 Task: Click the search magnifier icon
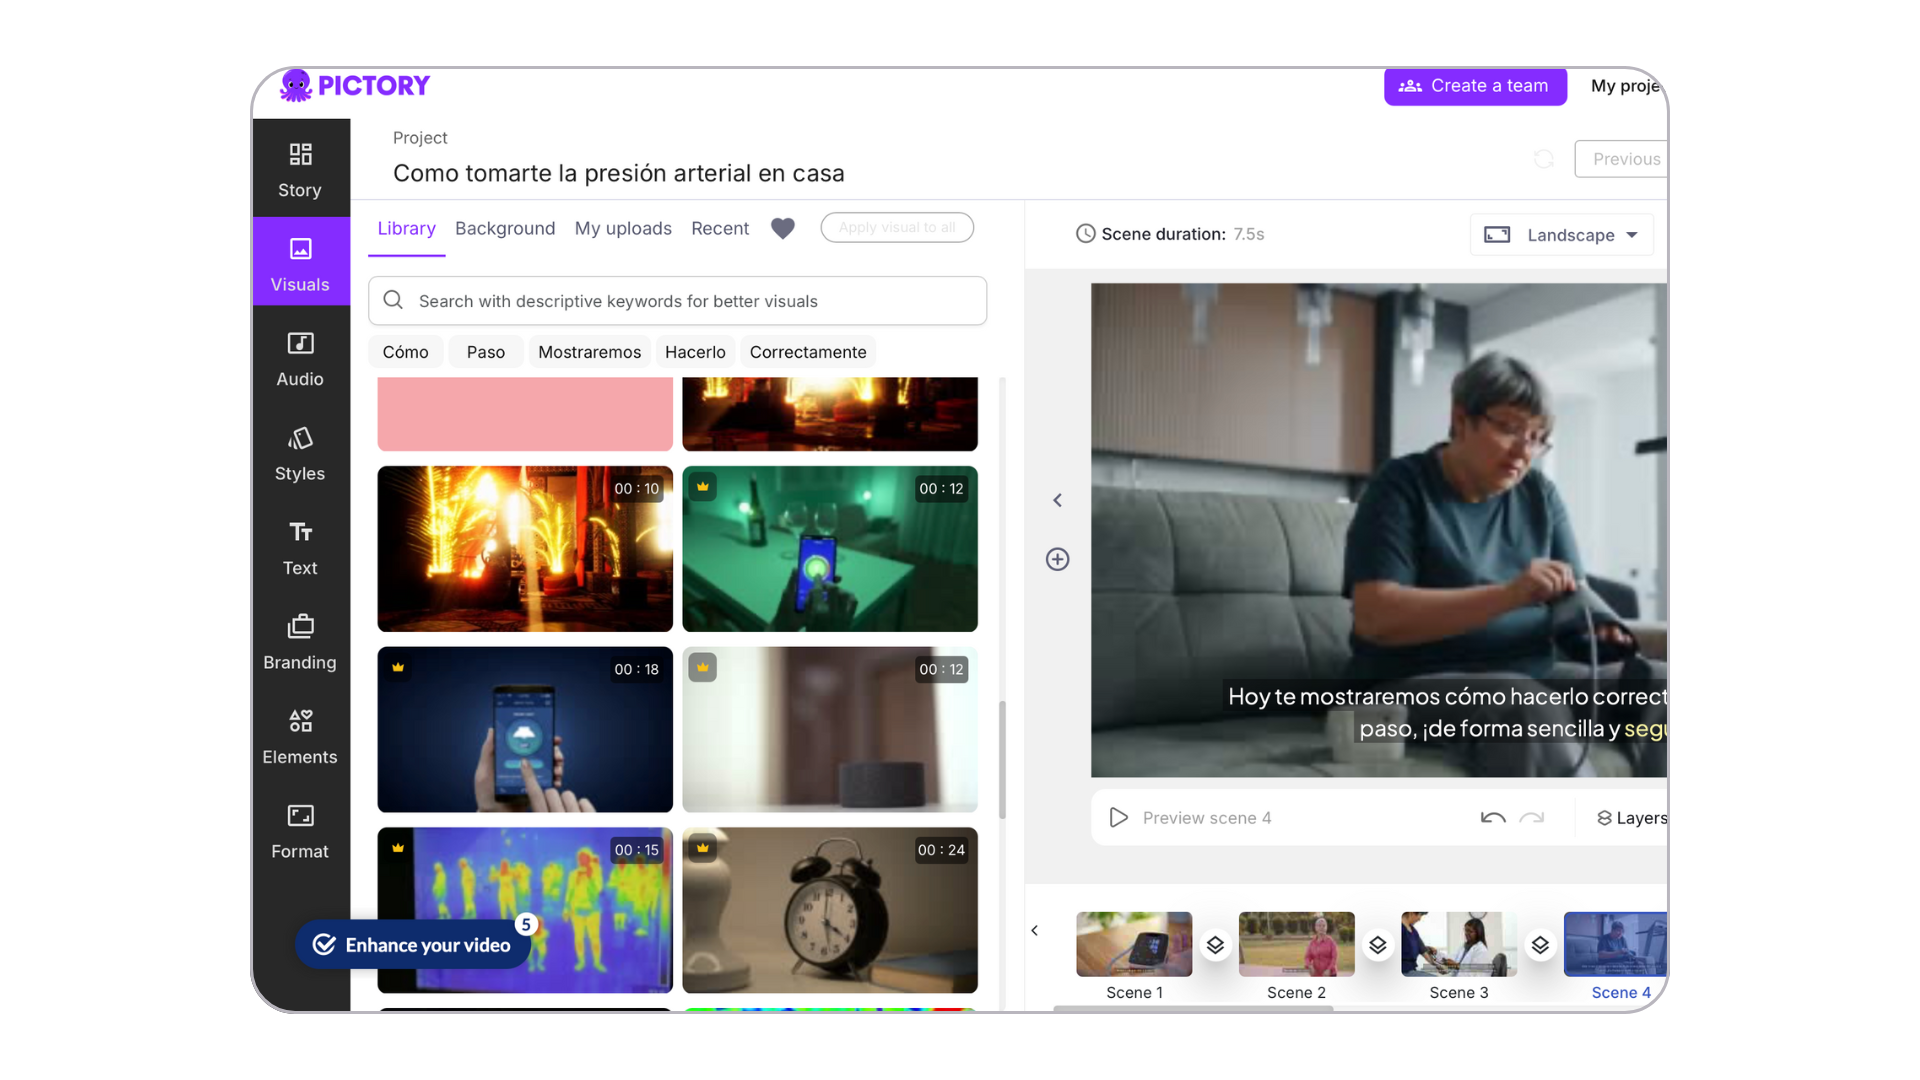pyautogui.click(x=393, y=300)
